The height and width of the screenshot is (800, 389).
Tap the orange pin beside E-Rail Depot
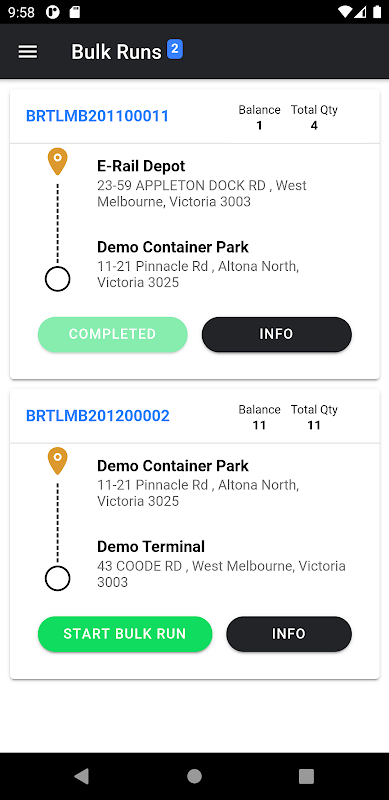coord(58,162)
